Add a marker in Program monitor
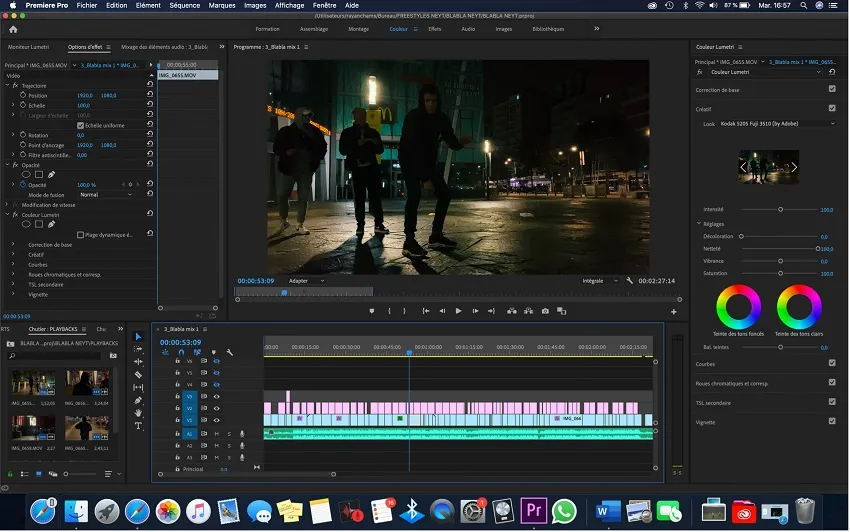This screenshot has height=532, width=850. click(372, 311)
